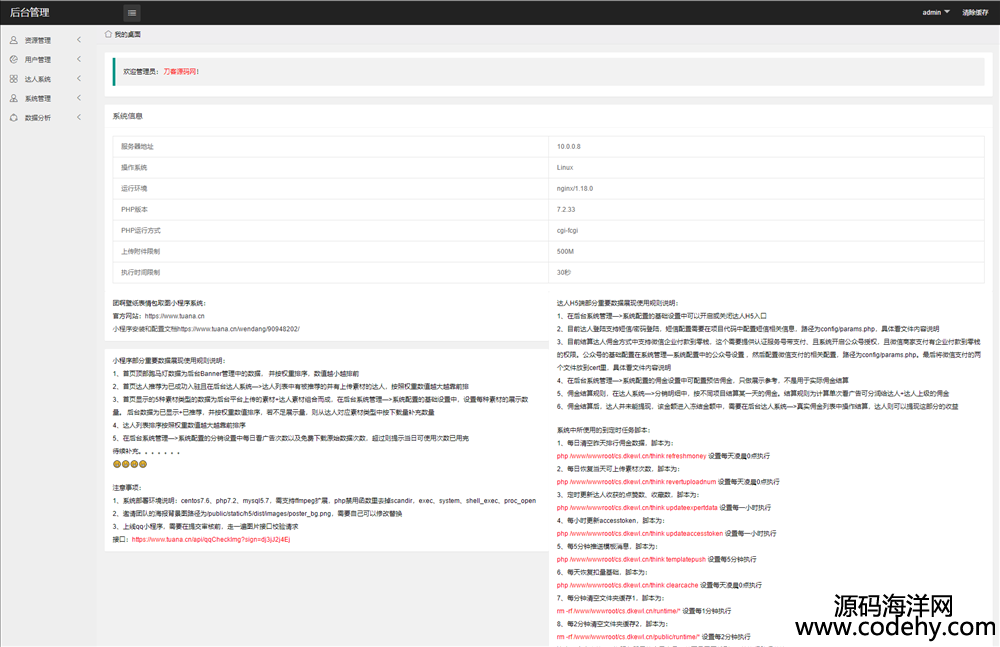This screenshot has width=1000, height=647.
Task: Expand the 资源管理 menu chevron
Action: 79,40
